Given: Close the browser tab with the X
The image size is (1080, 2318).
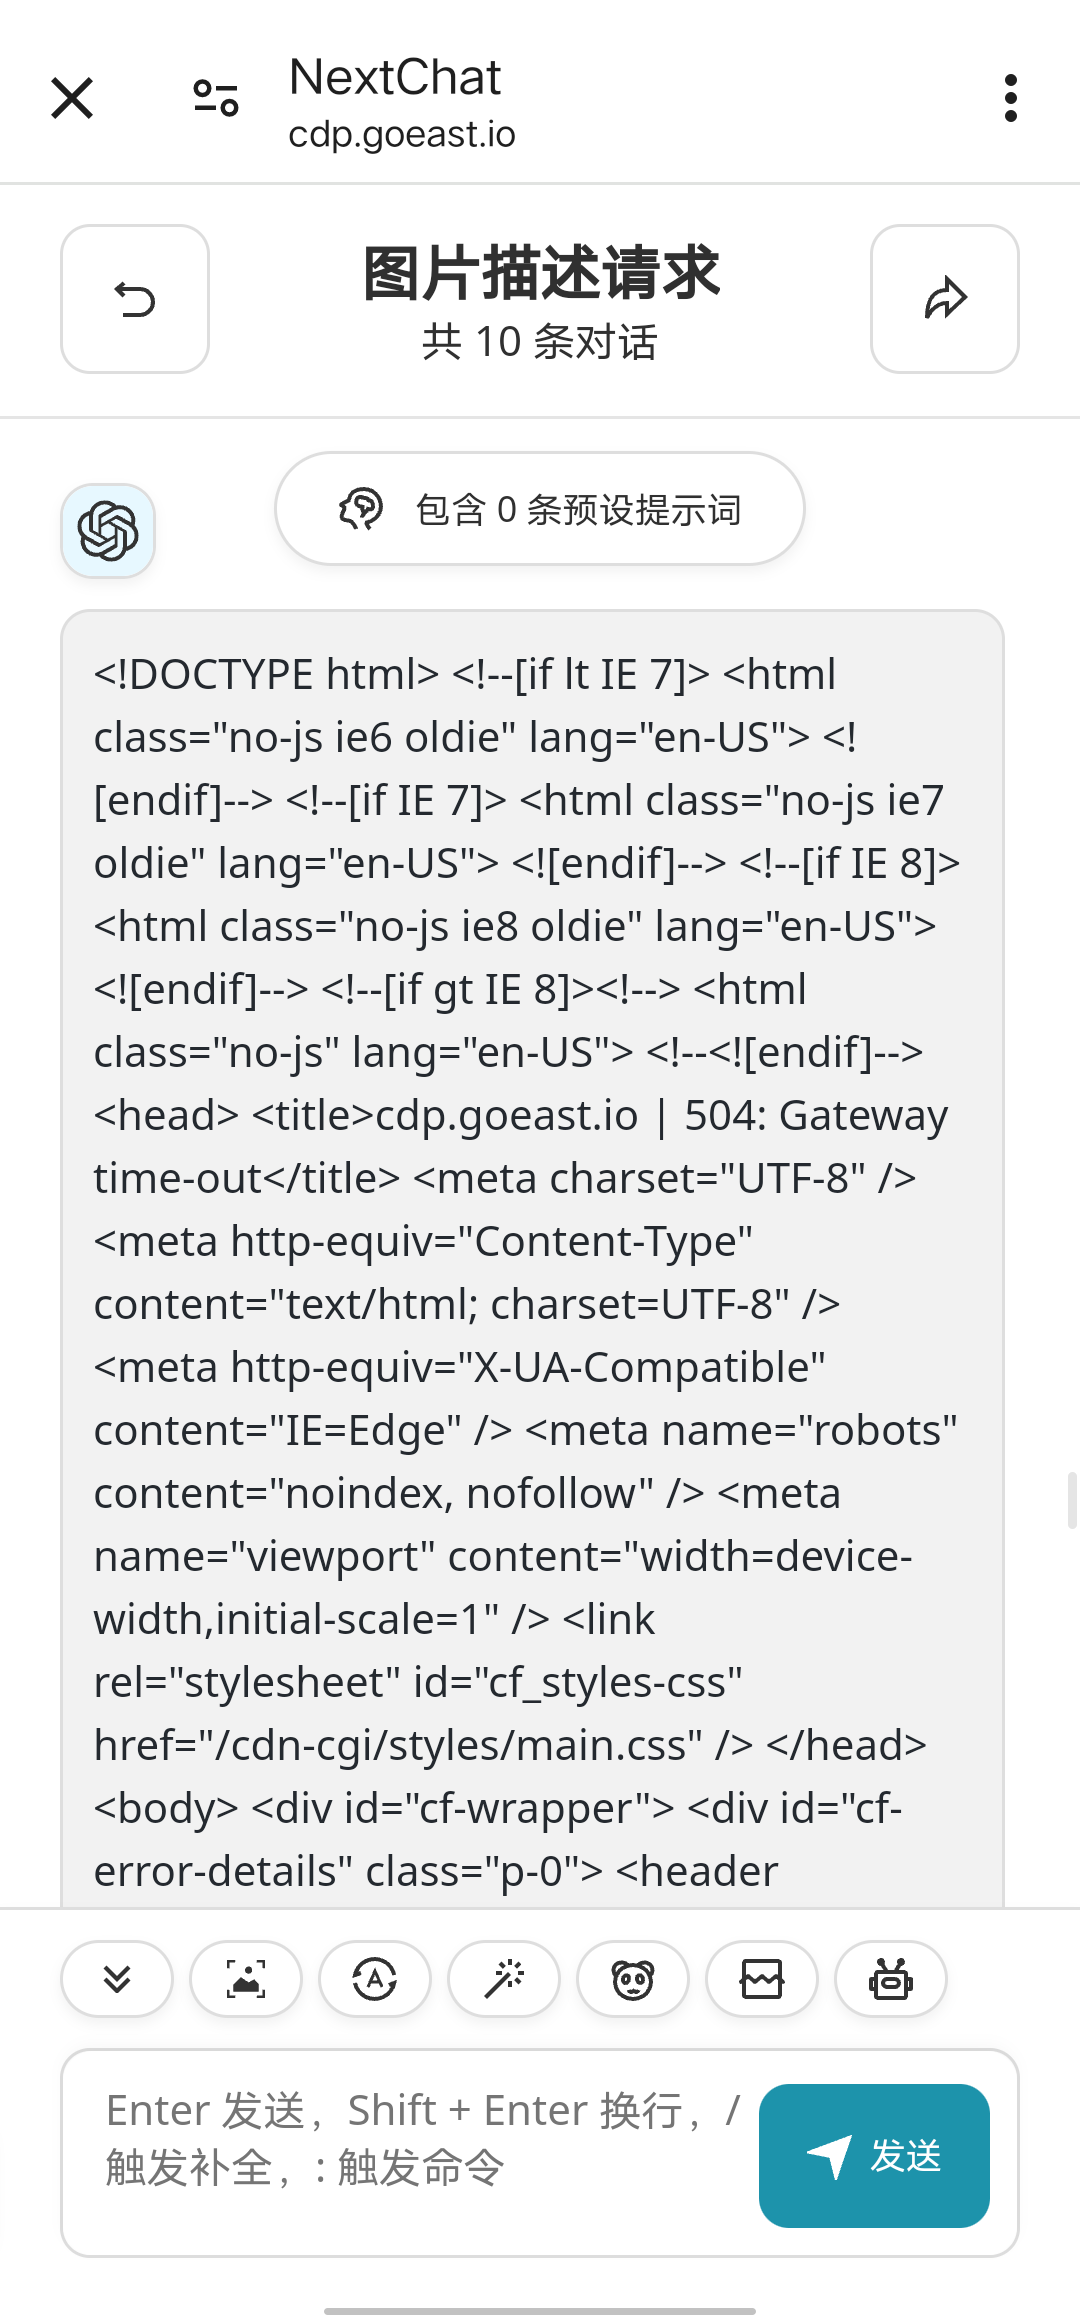Looking at the screenshot, I should 72,98.
